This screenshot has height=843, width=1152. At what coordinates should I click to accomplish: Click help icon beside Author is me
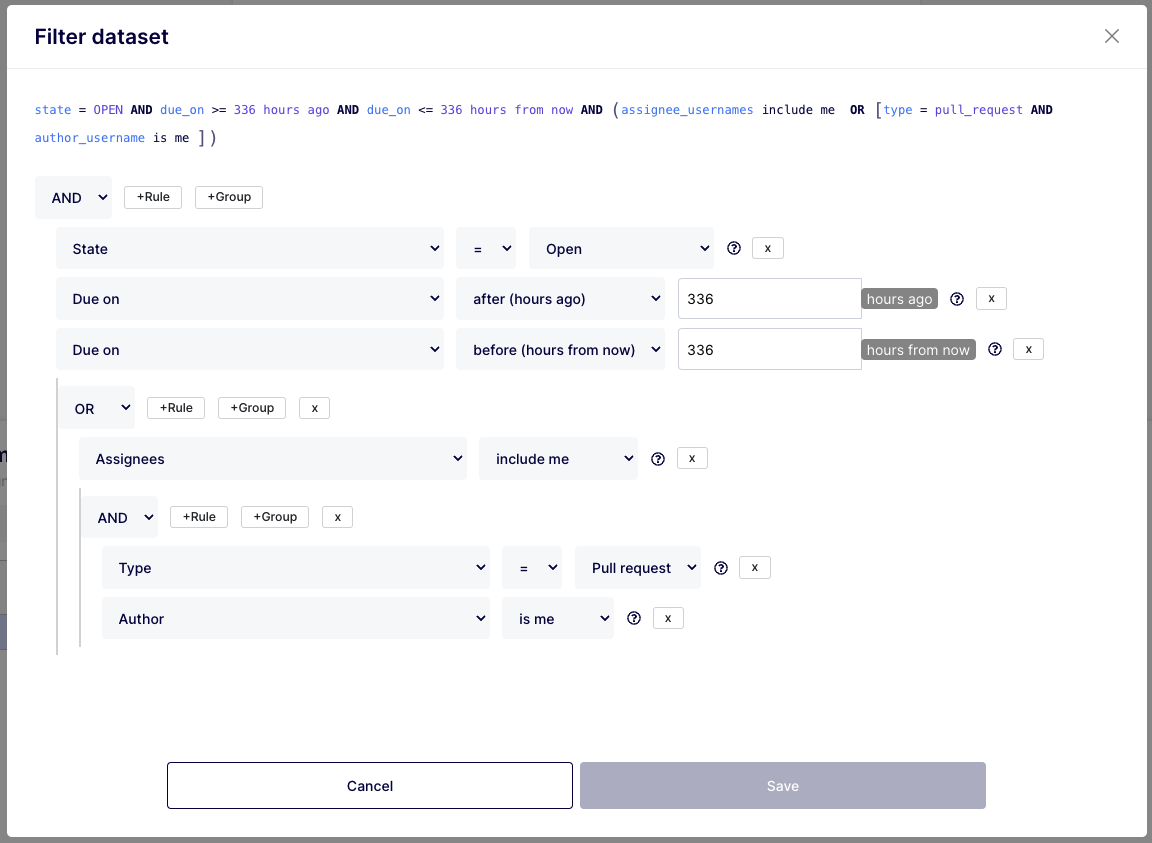coord(633,618)
